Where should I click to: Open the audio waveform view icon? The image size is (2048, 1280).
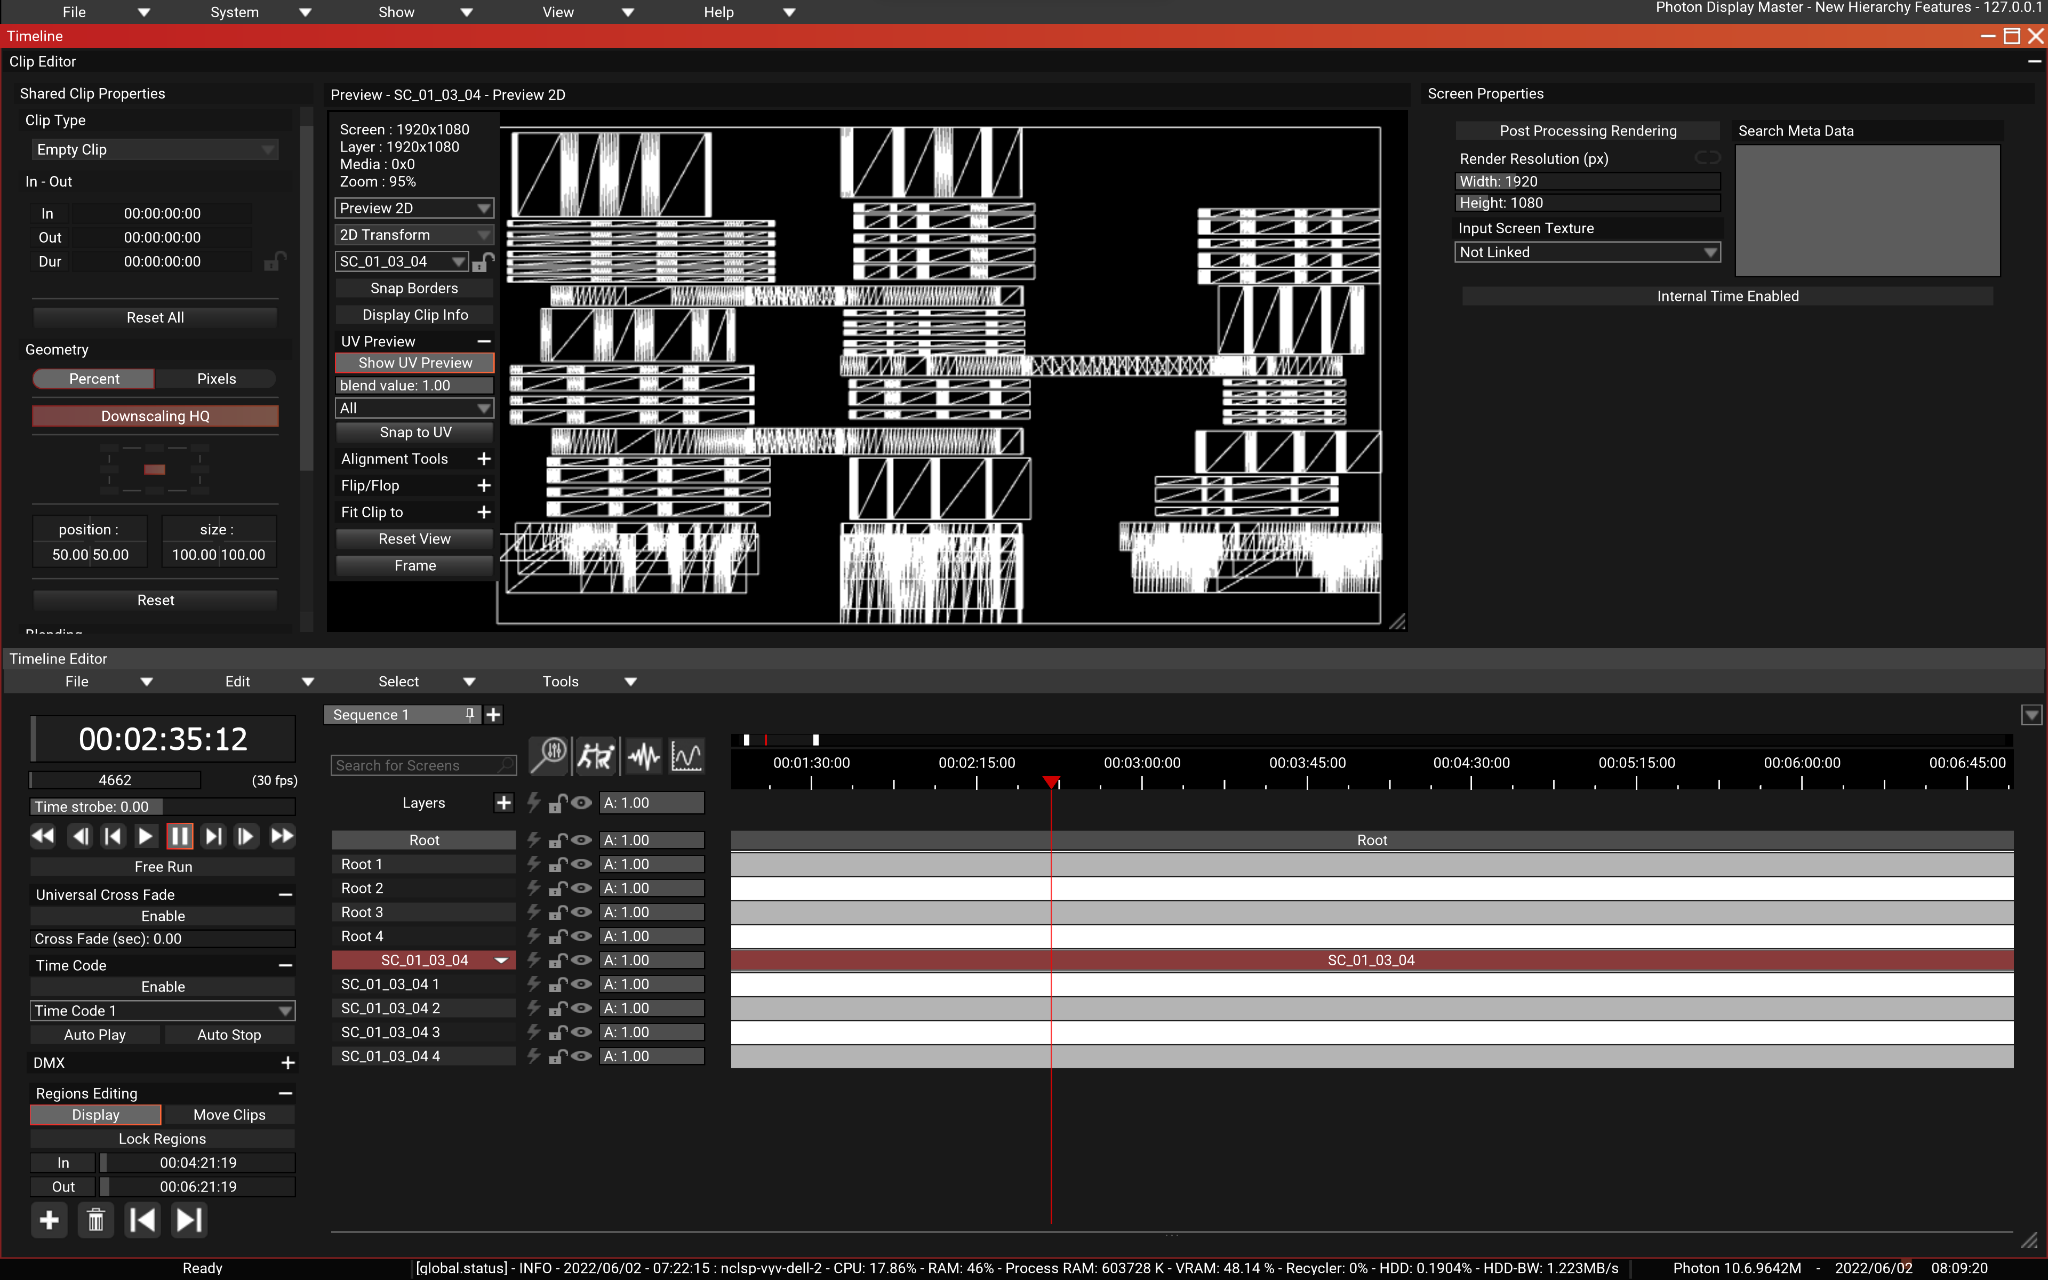coord(644,757)
